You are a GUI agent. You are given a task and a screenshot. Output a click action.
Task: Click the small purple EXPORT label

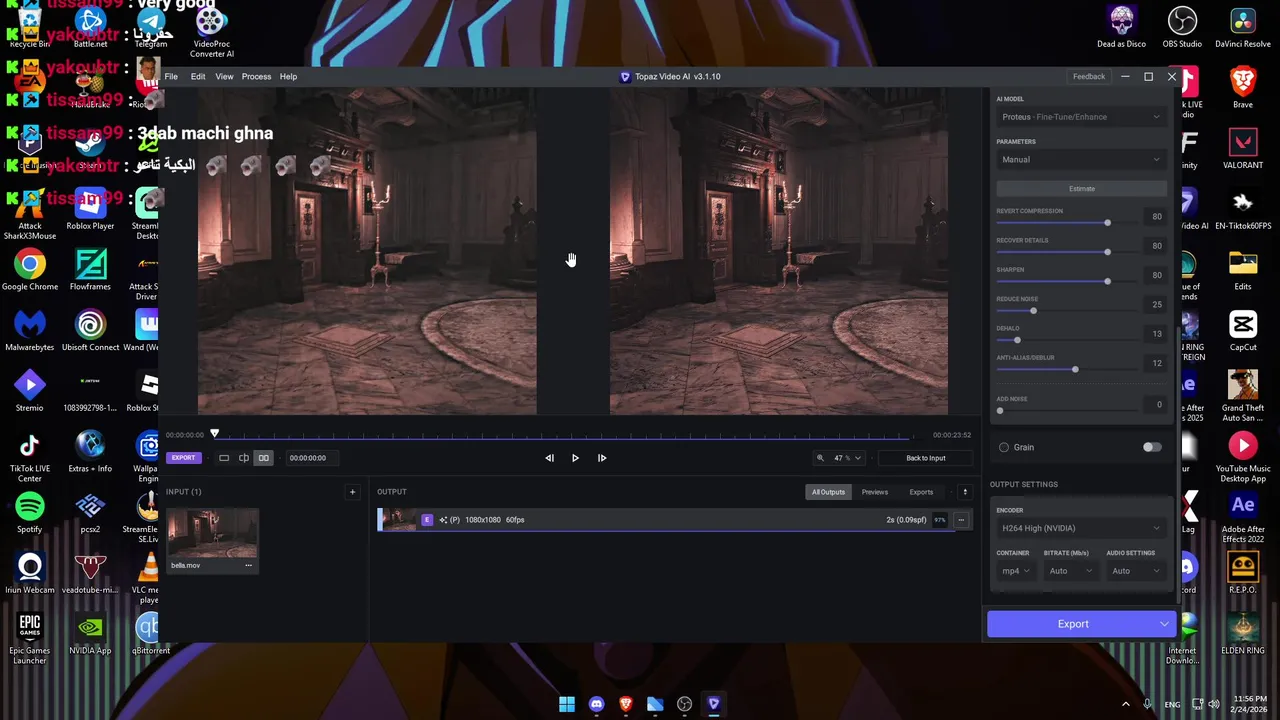183,458
